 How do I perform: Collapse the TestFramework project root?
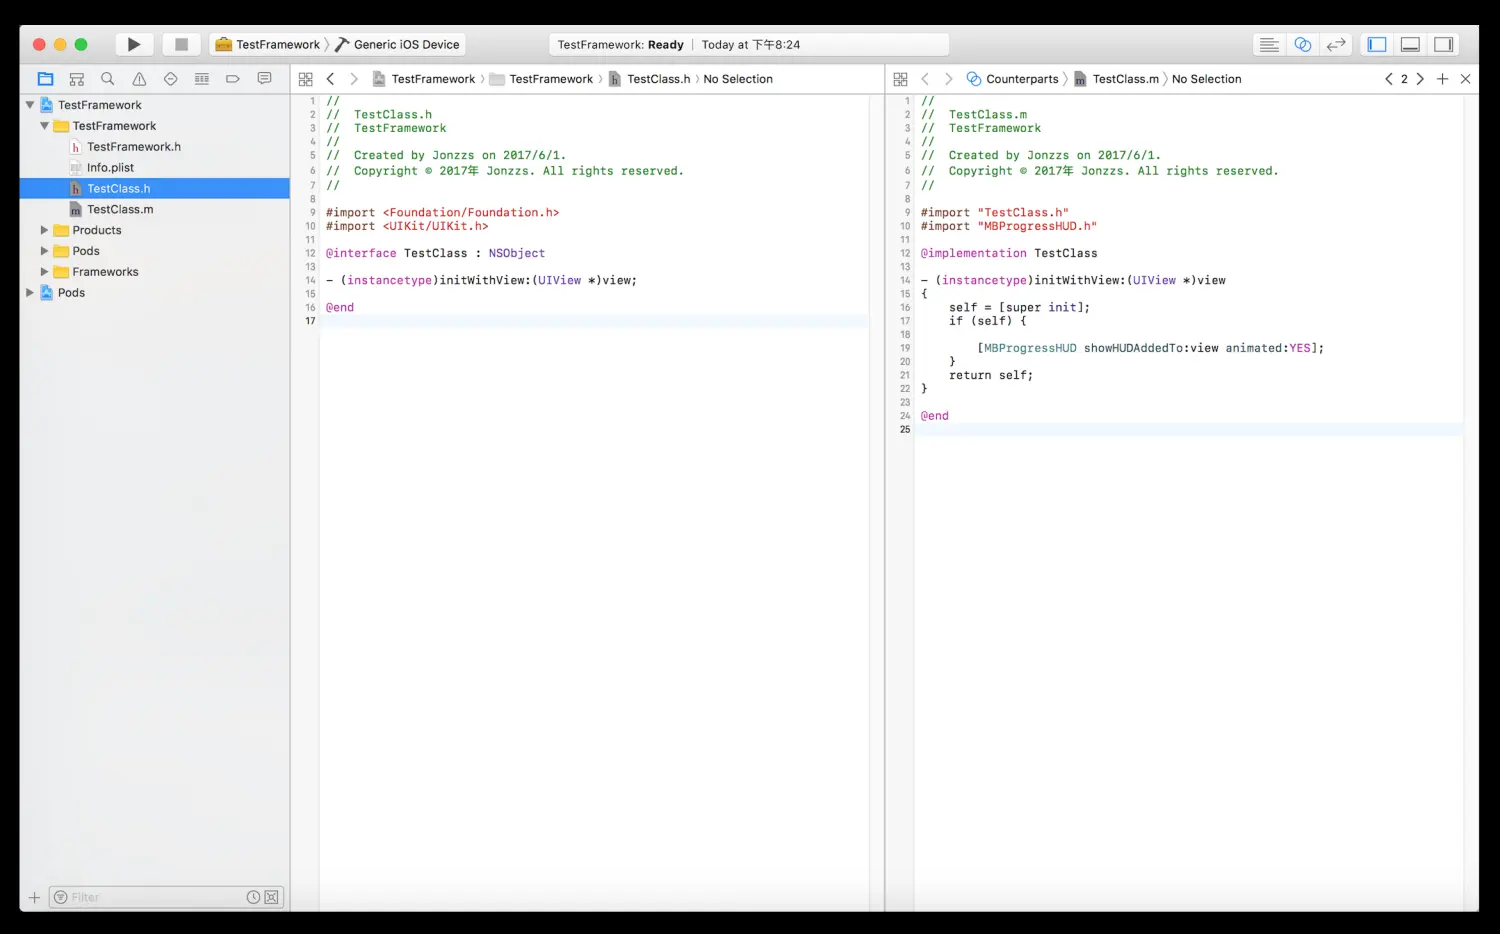click(30, 104)
